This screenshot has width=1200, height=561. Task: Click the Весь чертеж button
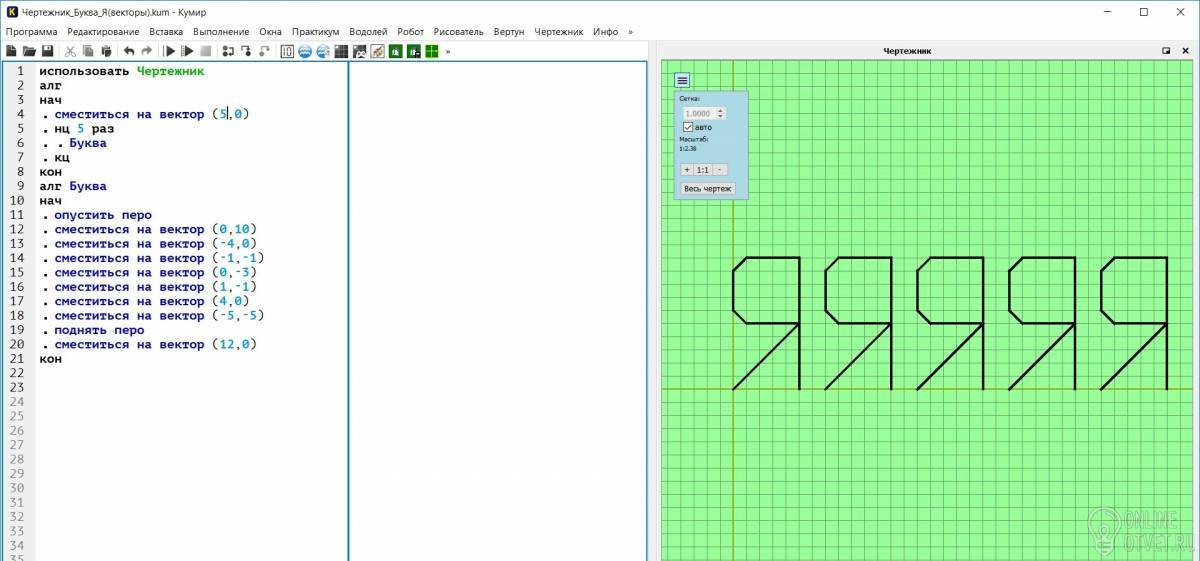pyautogui.click(x=708, y=188)
